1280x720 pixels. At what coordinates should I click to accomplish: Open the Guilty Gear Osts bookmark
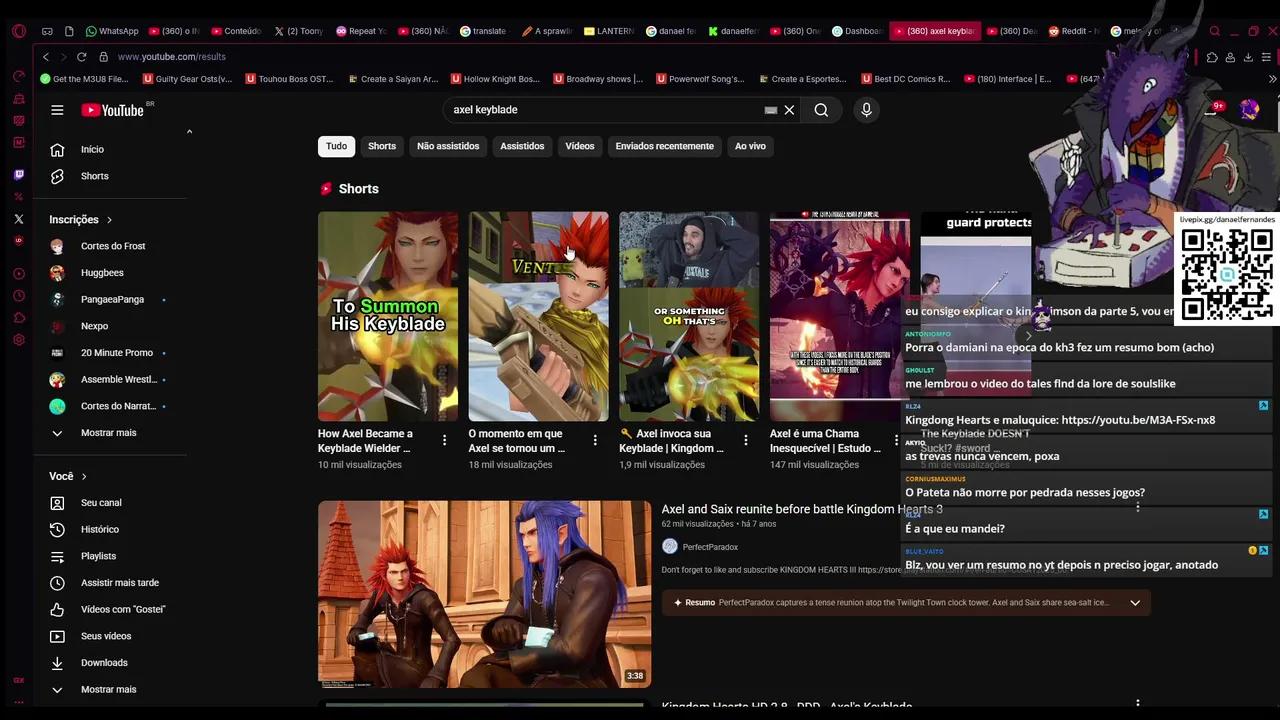point(187,79)
